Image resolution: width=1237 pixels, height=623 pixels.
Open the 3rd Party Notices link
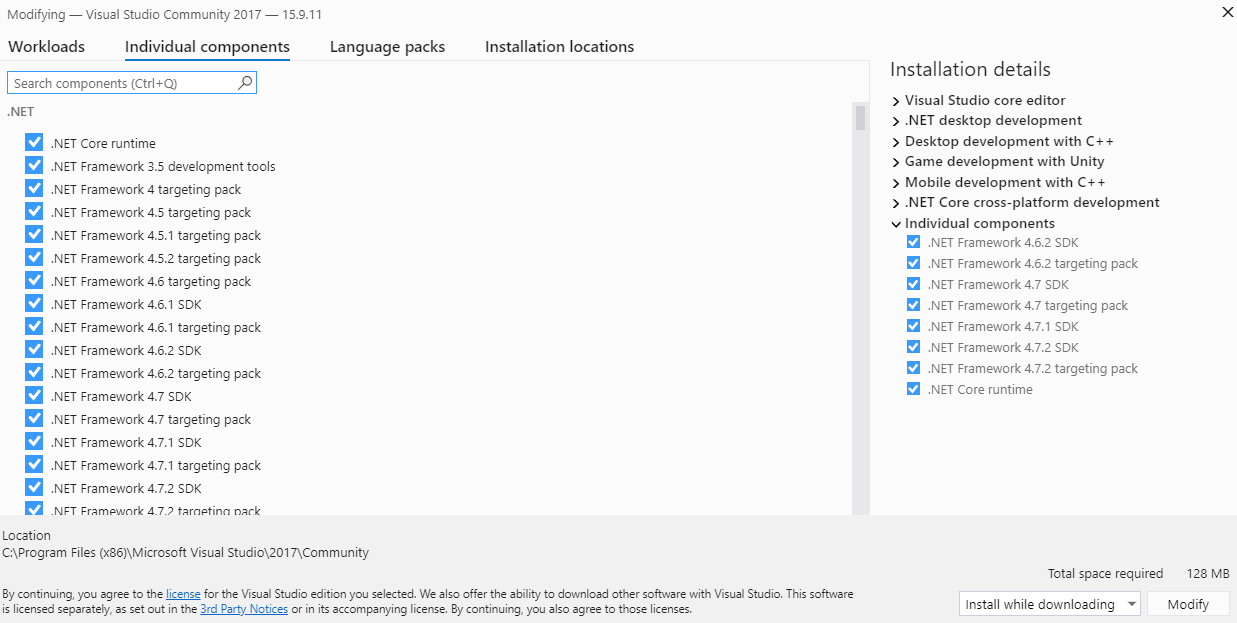244,609
